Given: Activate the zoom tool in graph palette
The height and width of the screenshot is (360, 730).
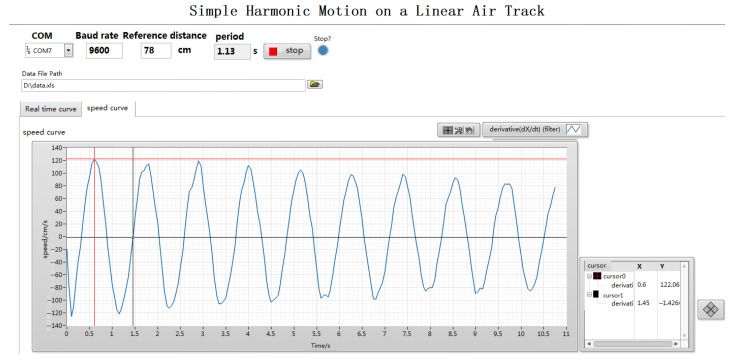Looking at the screenshot, I should coord(459,130).
